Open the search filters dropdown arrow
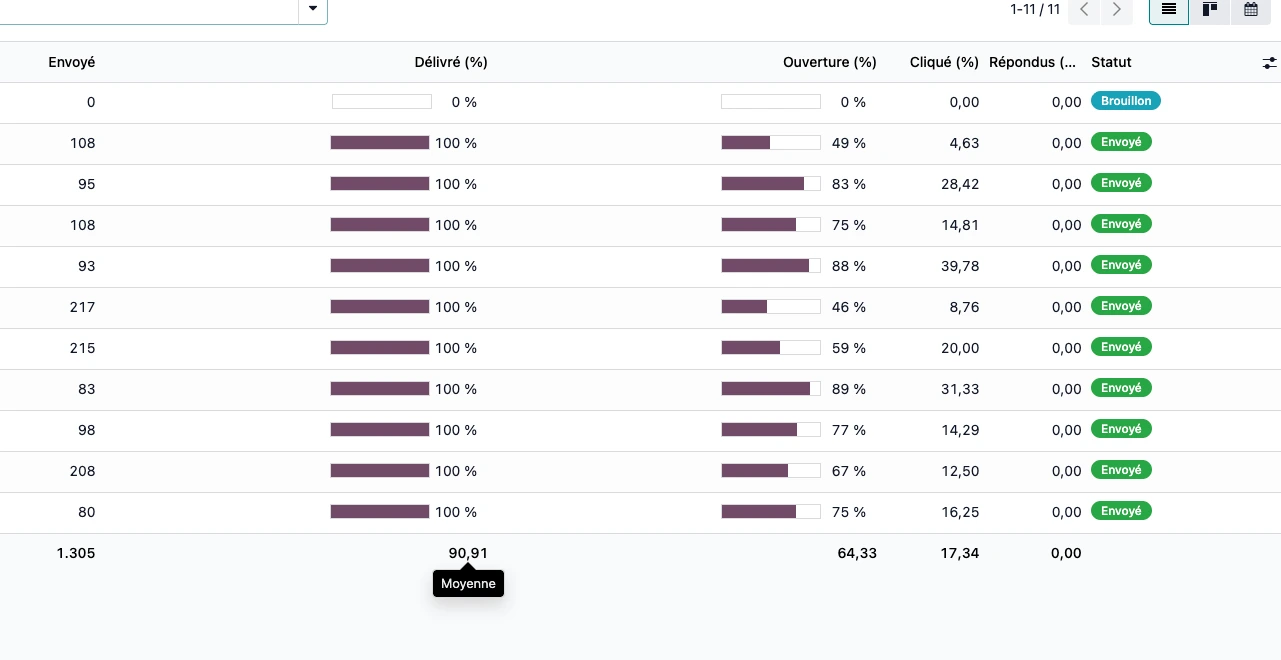 click(x=312, y=8)
